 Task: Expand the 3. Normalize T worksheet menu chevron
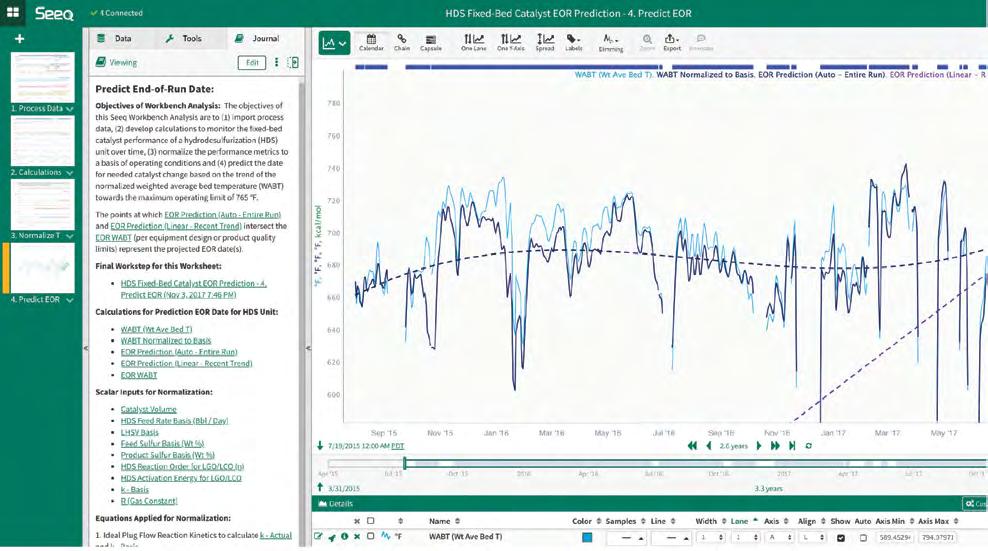(69, 236)
